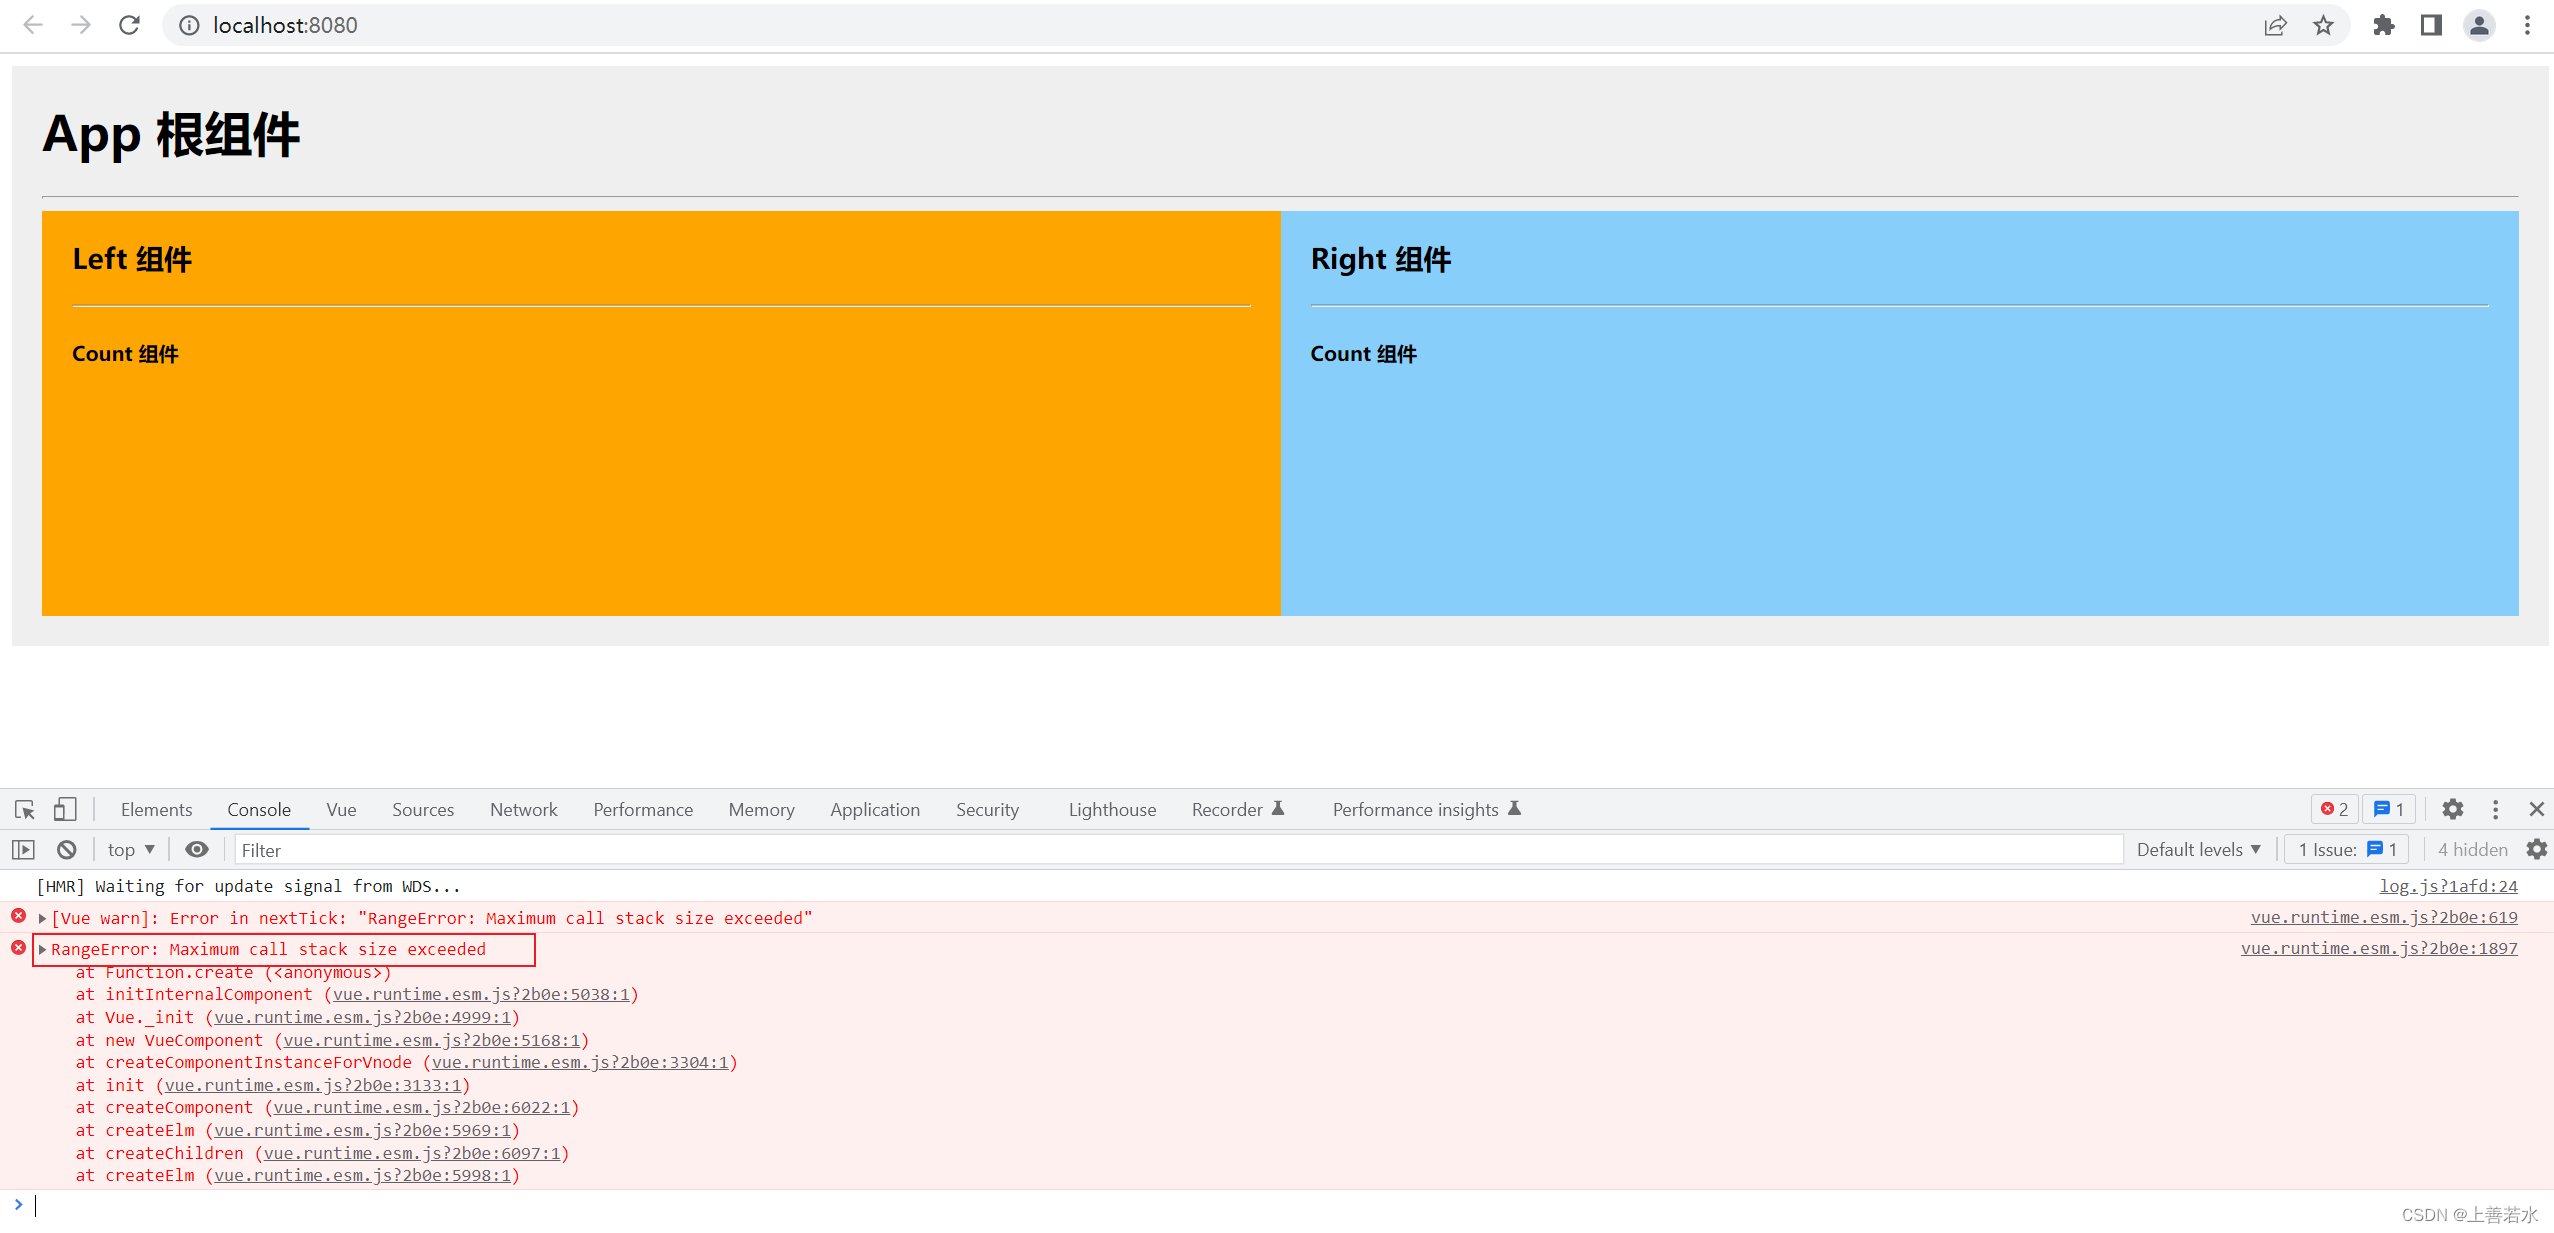
Task: Expand the Vue warn error entry
Action: tap(42, 918)
